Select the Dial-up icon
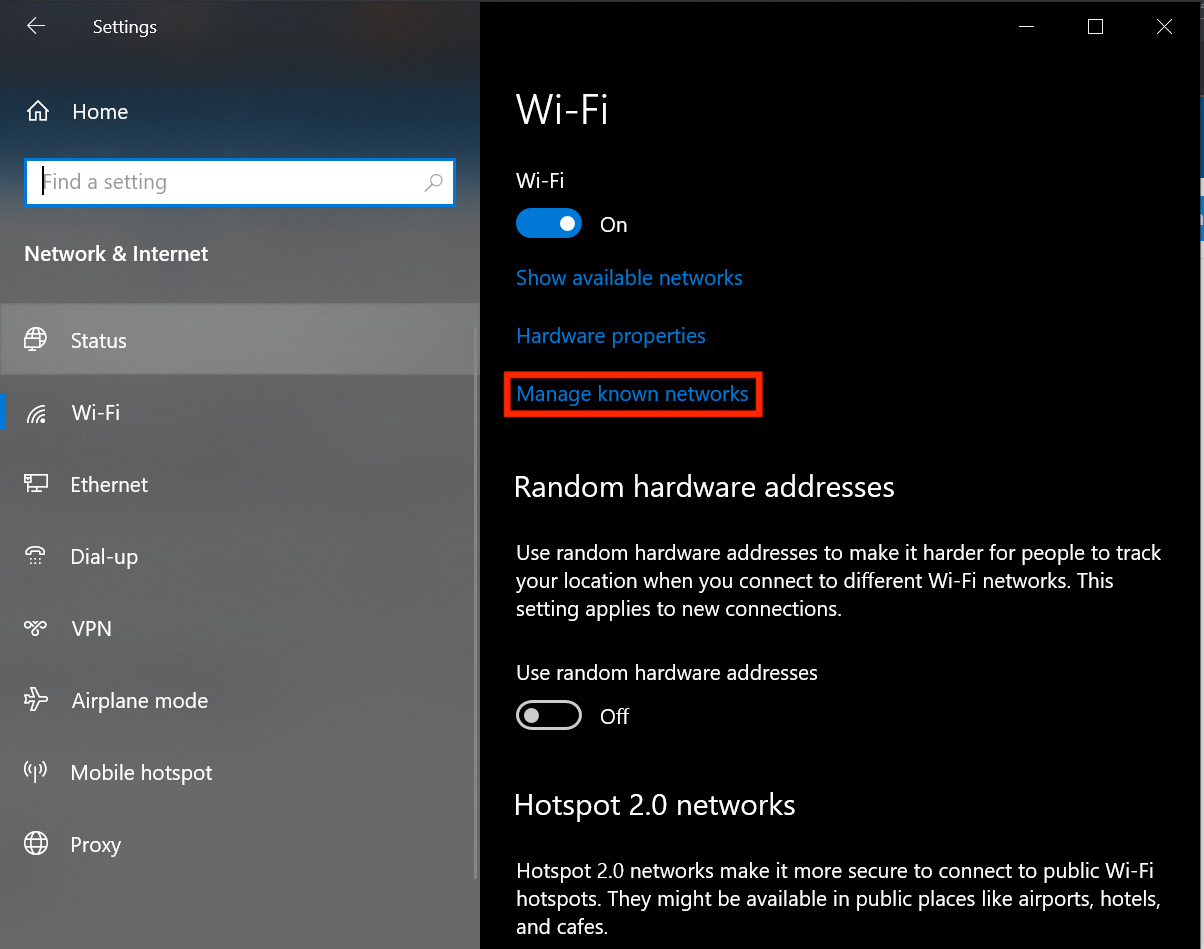This screenshot has height=949, width=1204. (x=36, y=557)
